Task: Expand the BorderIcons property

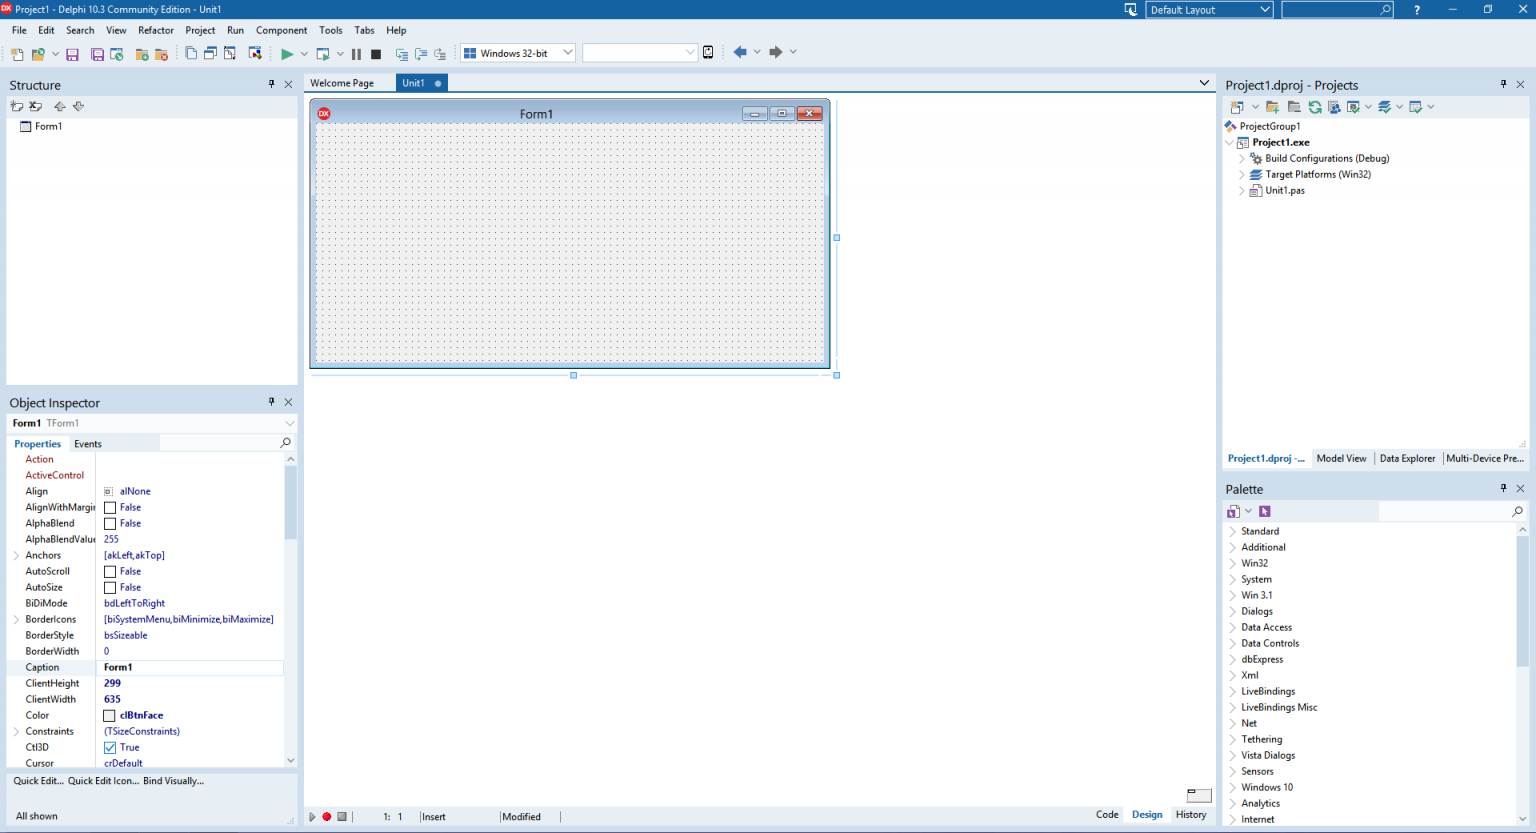Action: pyautogui.click(x=16, y=620)
